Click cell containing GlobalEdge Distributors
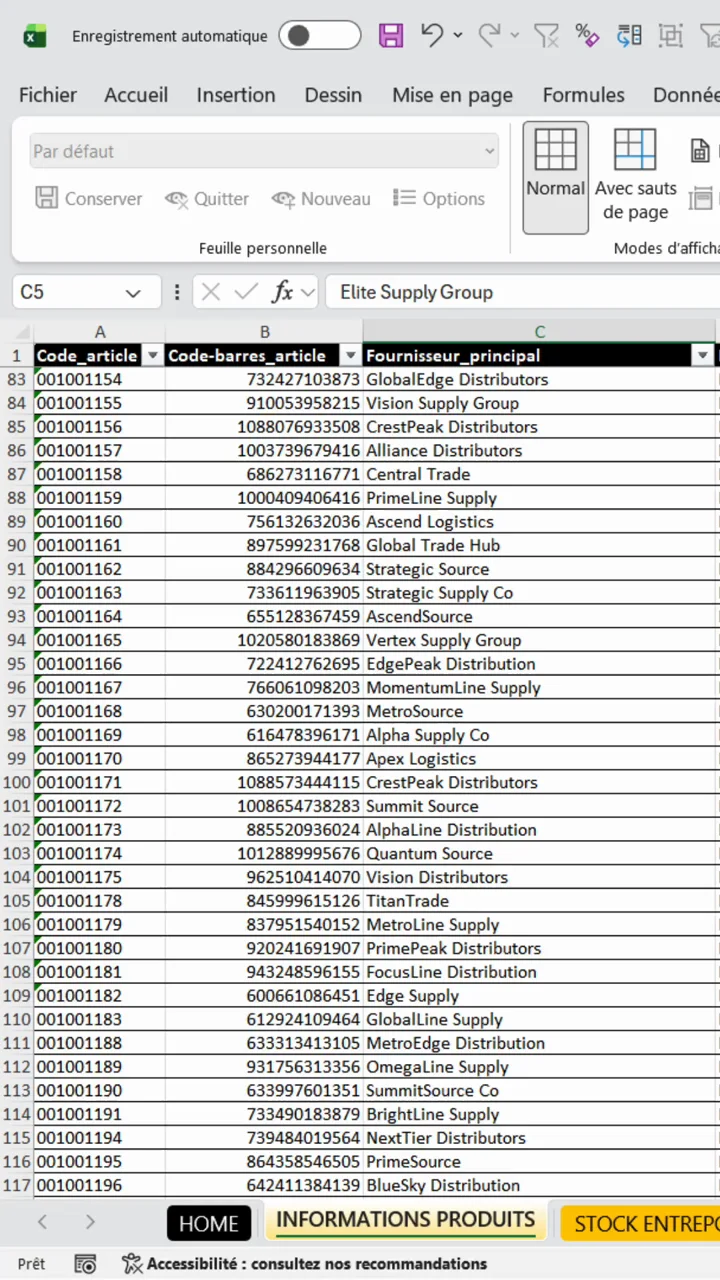Viewport: 720px width, 1280px height. click(540, 380)
